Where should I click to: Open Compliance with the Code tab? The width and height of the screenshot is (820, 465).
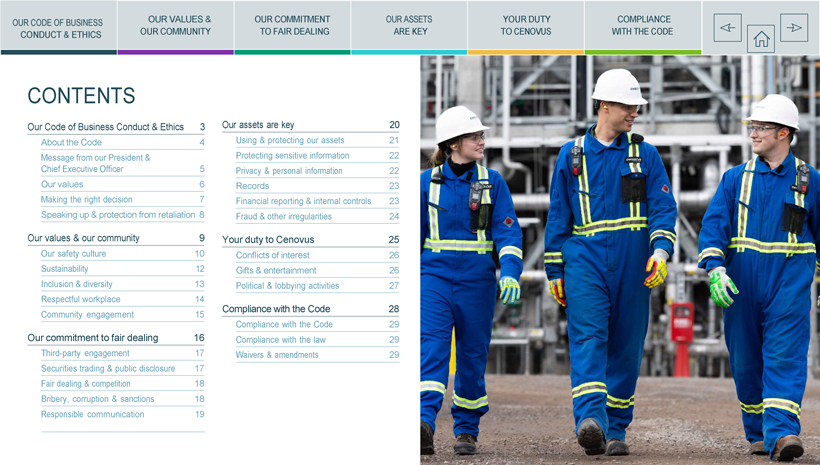click(643, 26)
